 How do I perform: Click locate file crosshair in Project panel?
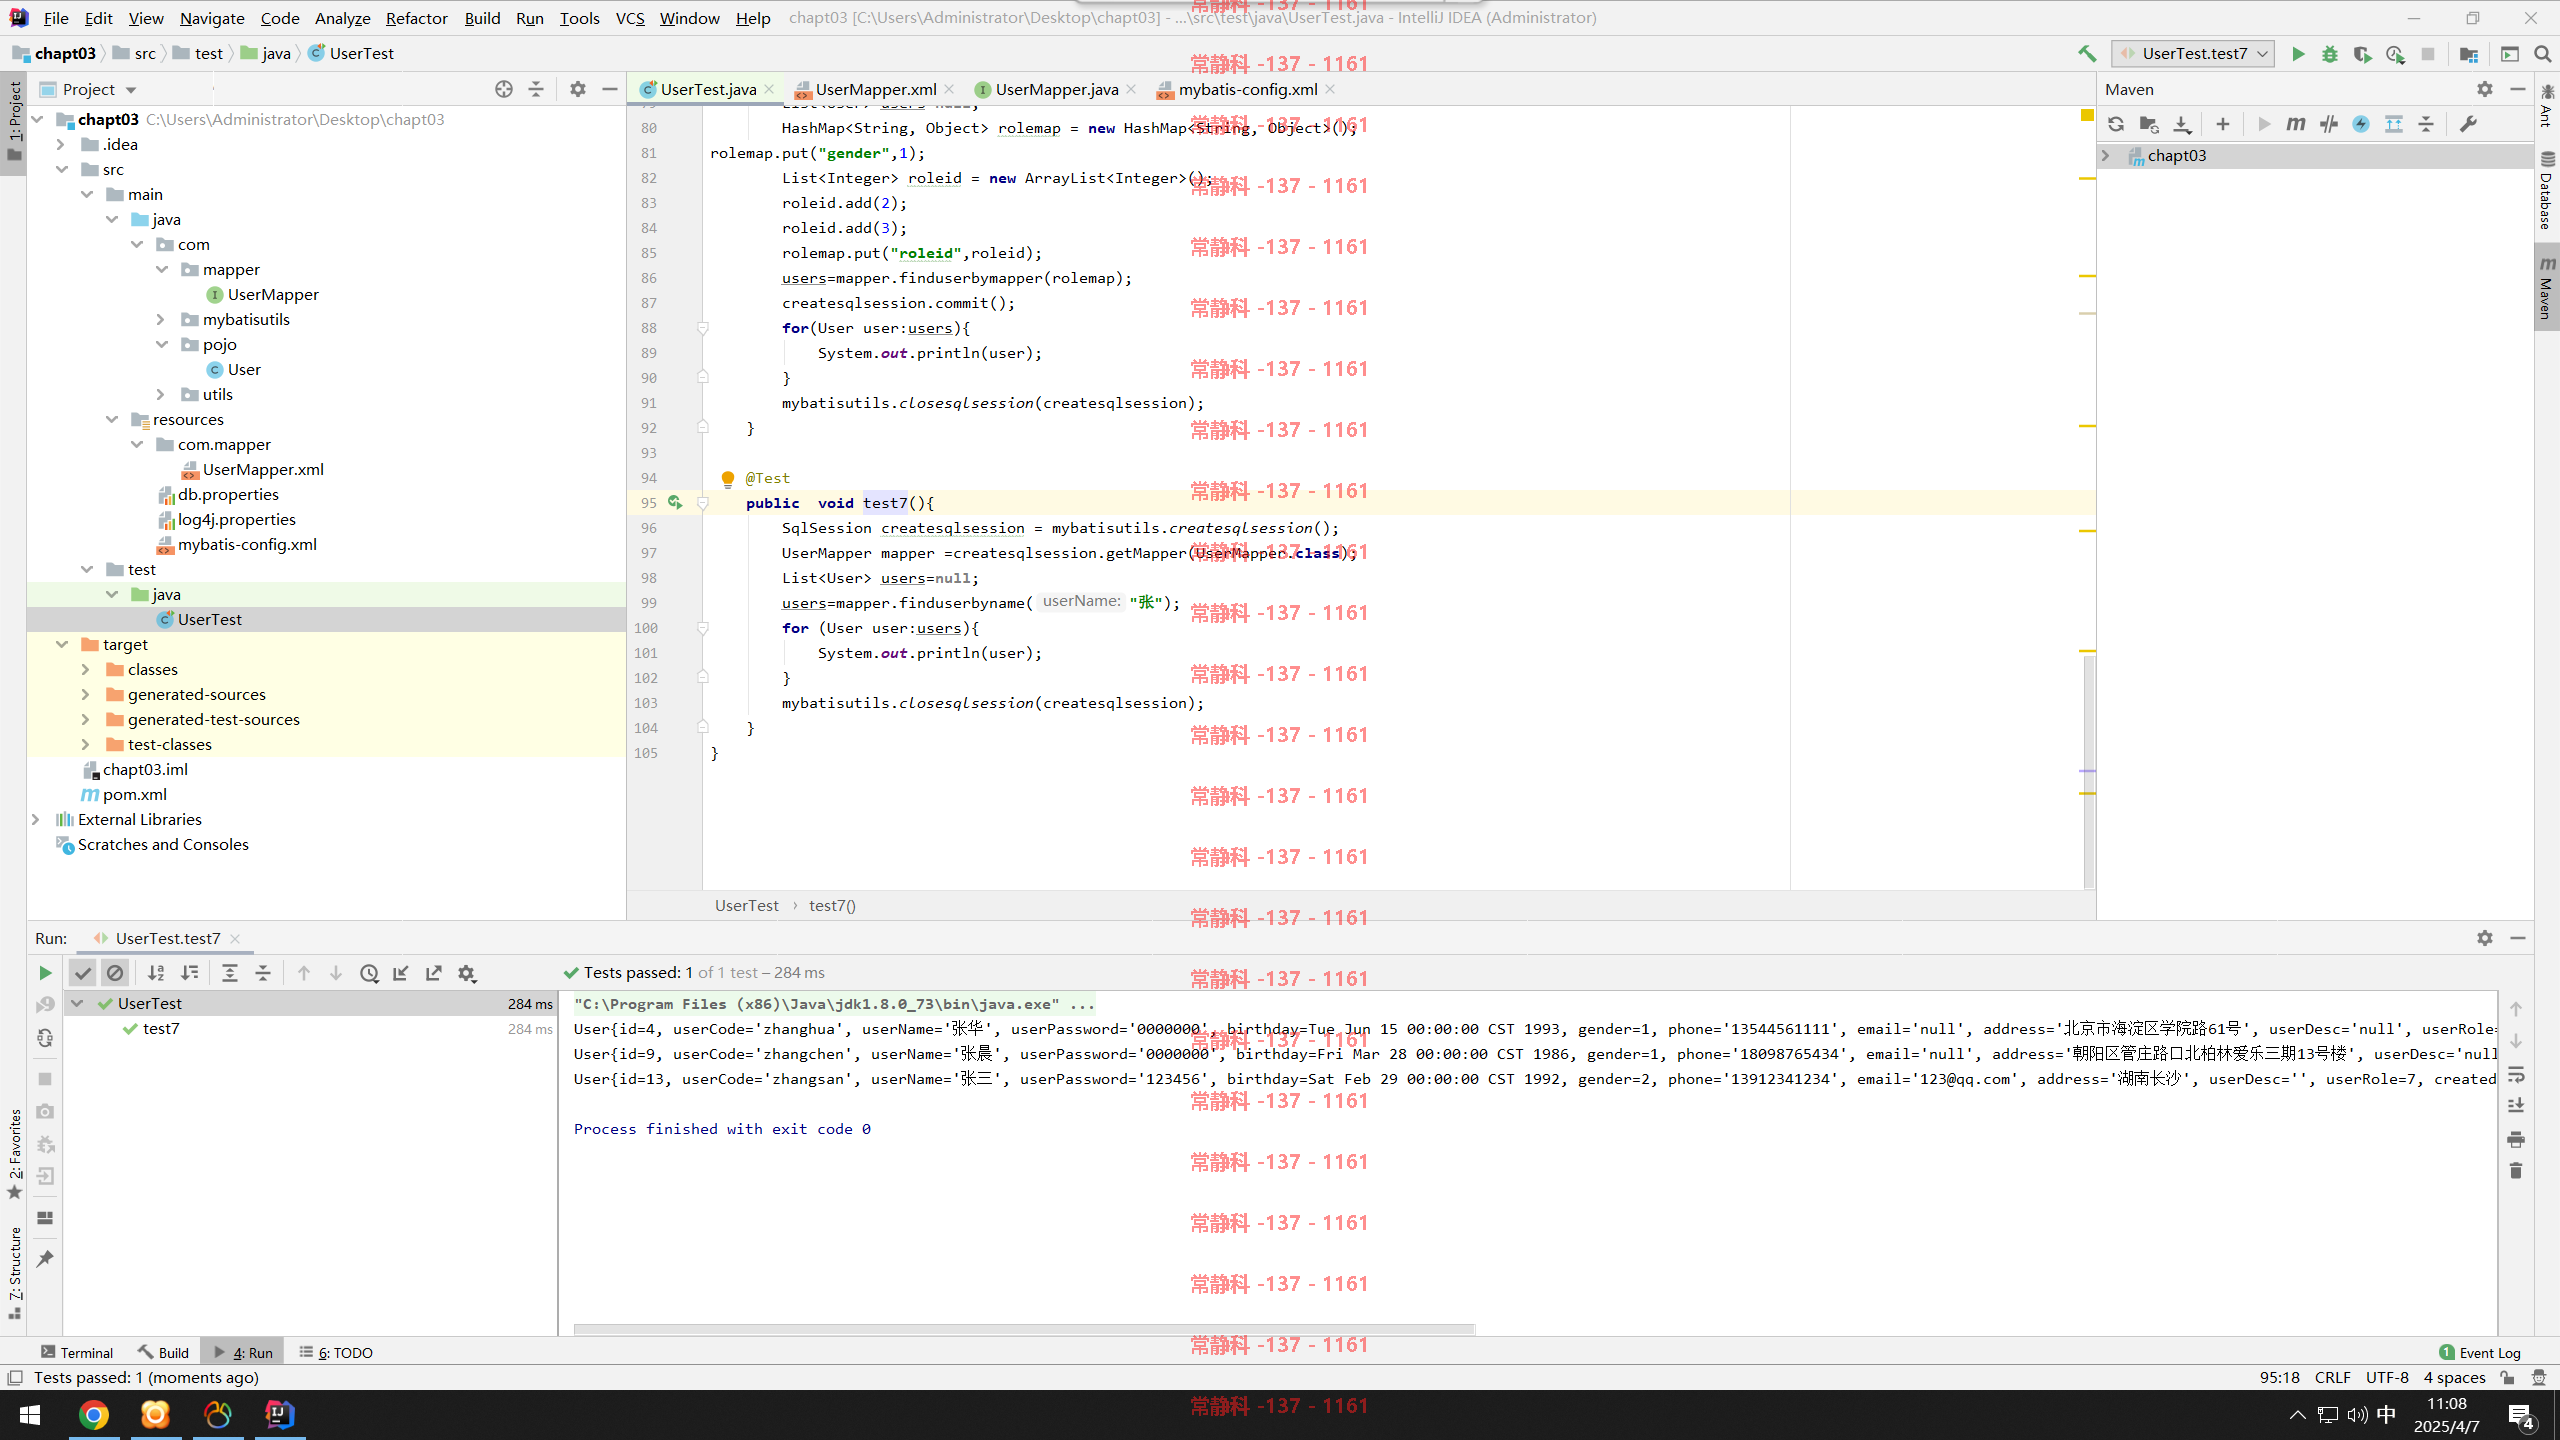[504, 89]
